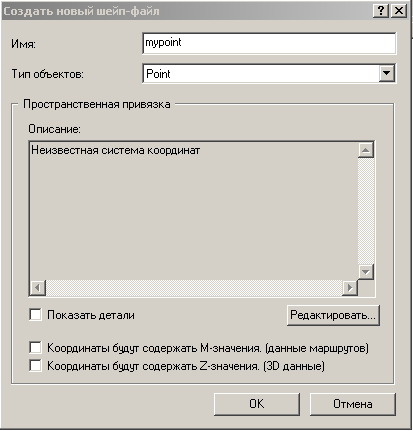Click the up arrow of description scrollbar
Image resolution: width=413 pixels, height=431 pixels.
coord(366,150)
